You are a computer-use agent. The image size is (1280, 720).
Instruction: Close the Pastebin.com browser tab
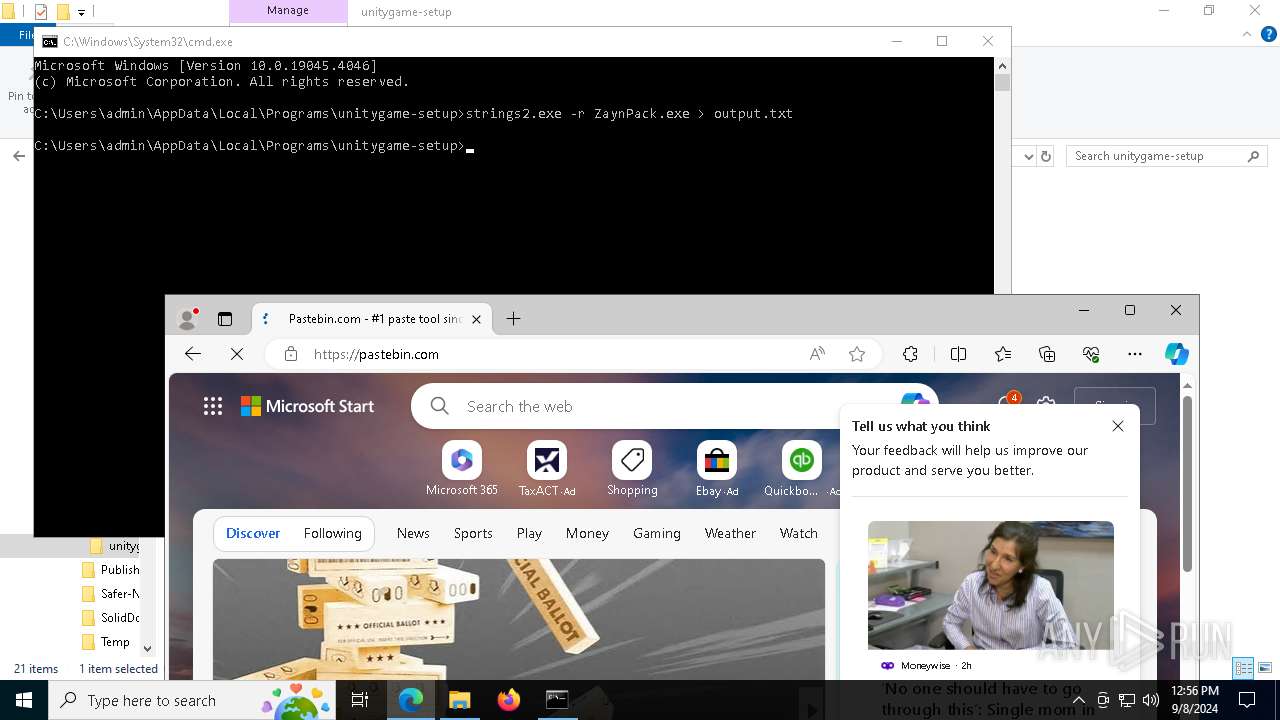[476, 319]
